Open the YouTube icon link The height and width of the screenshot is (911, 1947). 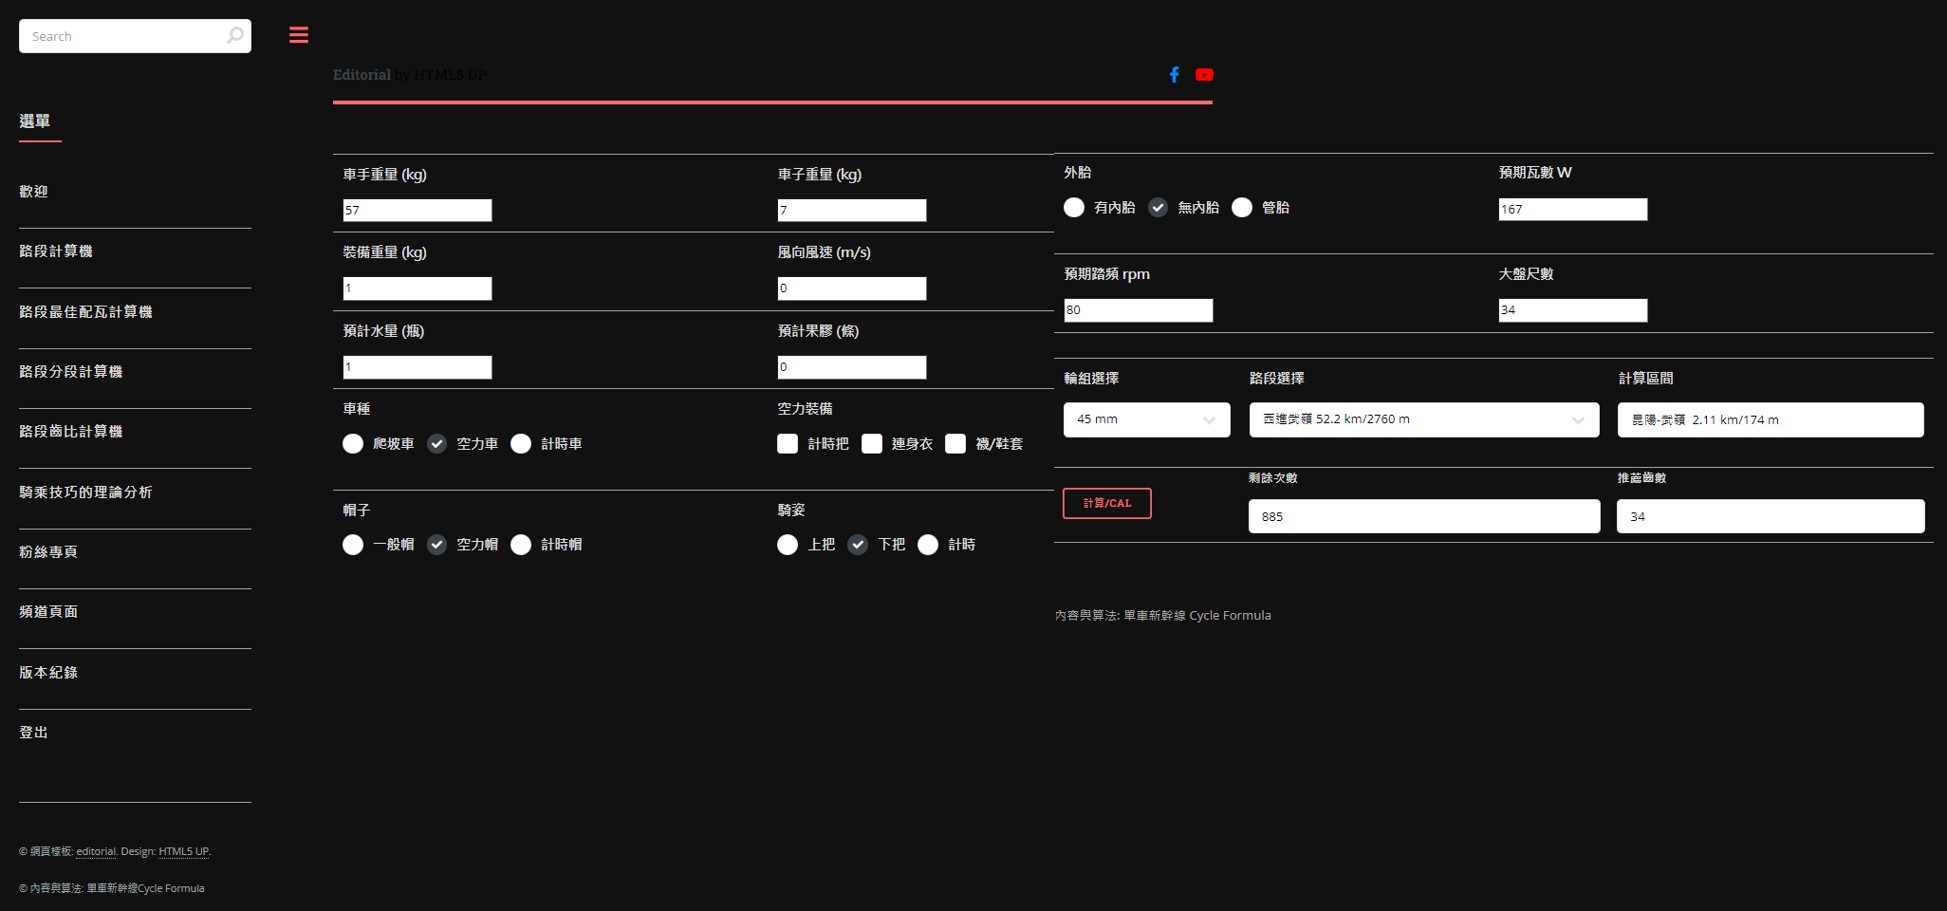[1204, 75]
